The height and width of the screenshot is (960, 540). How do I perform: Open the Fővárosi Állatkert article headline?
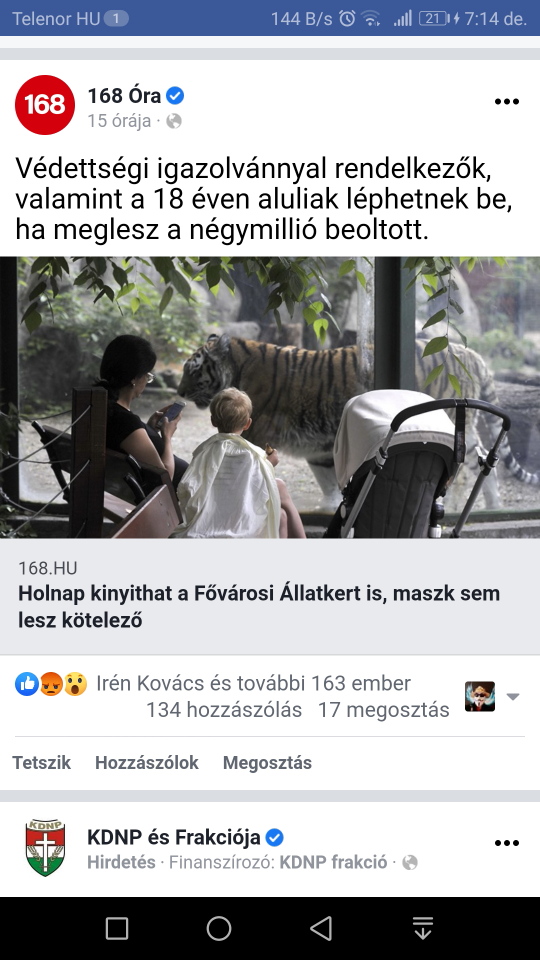[259, 606]
